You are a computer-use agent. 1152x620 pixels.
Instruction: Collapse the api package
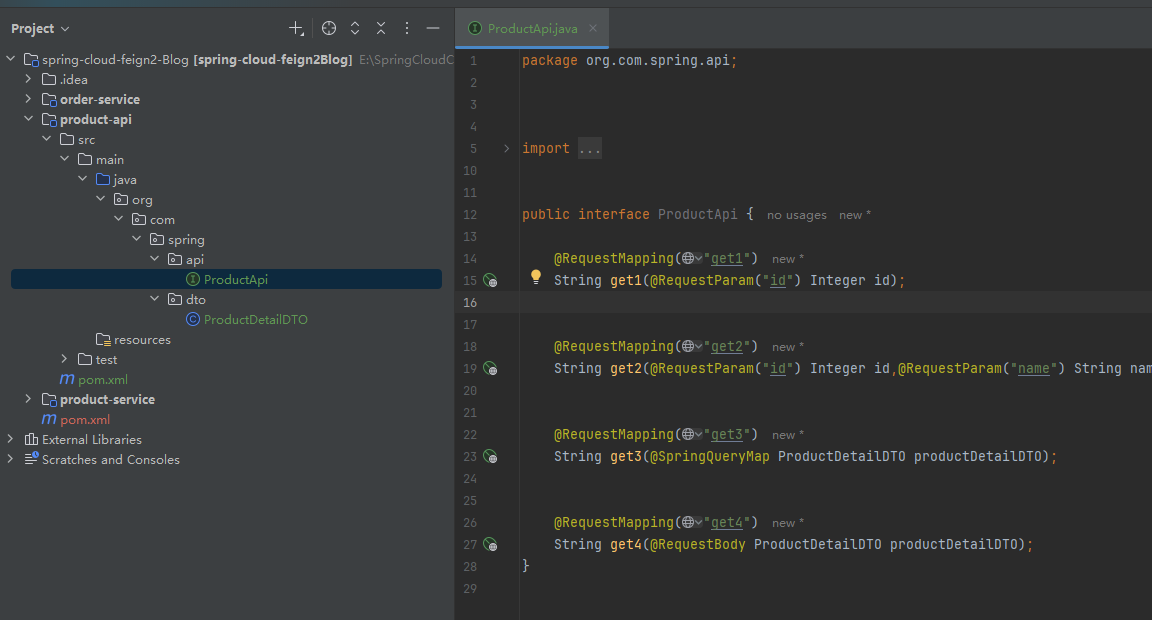point(154,259)
